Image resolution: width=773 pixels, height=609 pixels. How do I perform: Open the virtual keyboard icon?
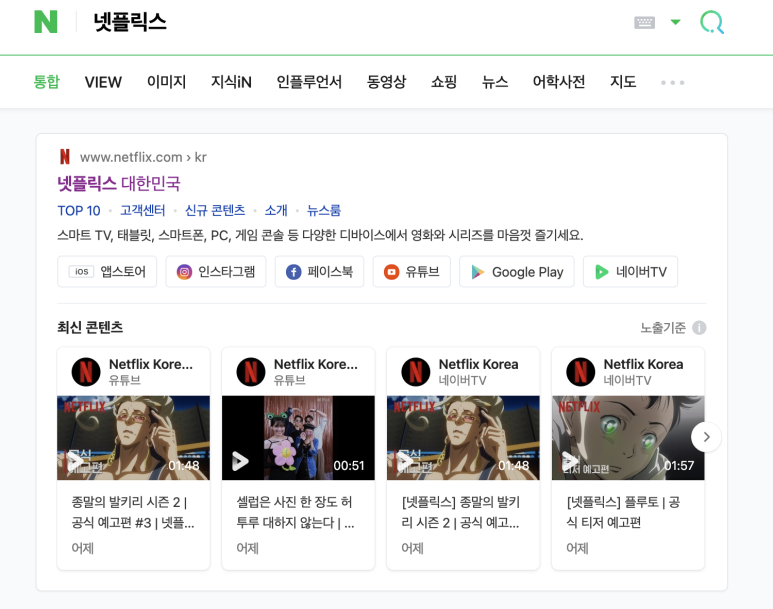coord(644,23)
